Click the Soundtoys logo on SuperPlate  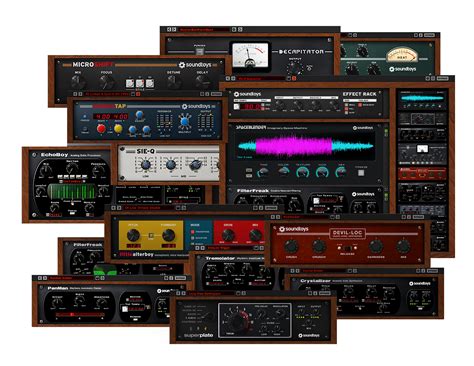tap(309, 335)
